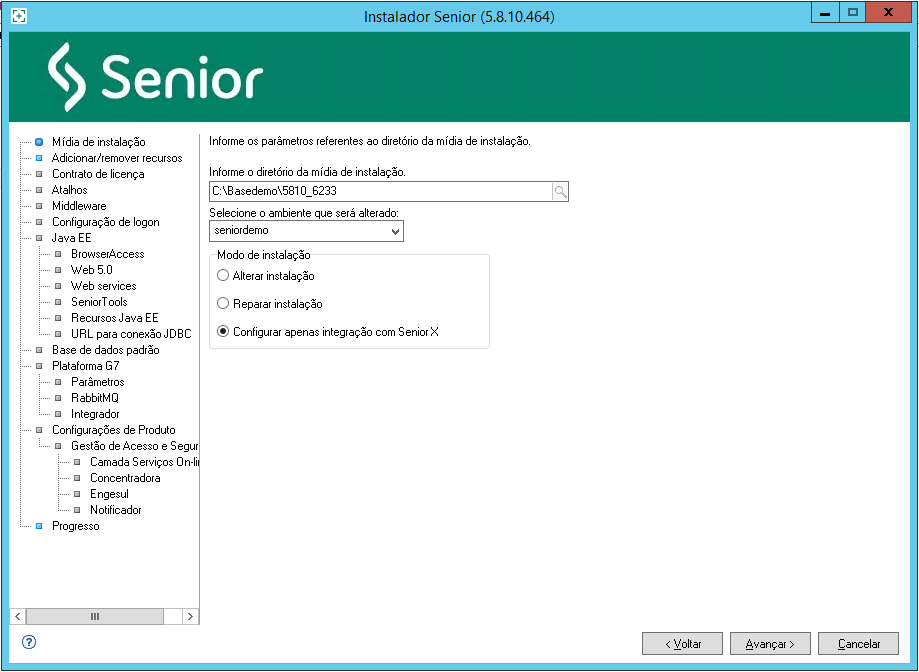
Task: Click the bullet icon beside Java EE
Action: (39, 238)
